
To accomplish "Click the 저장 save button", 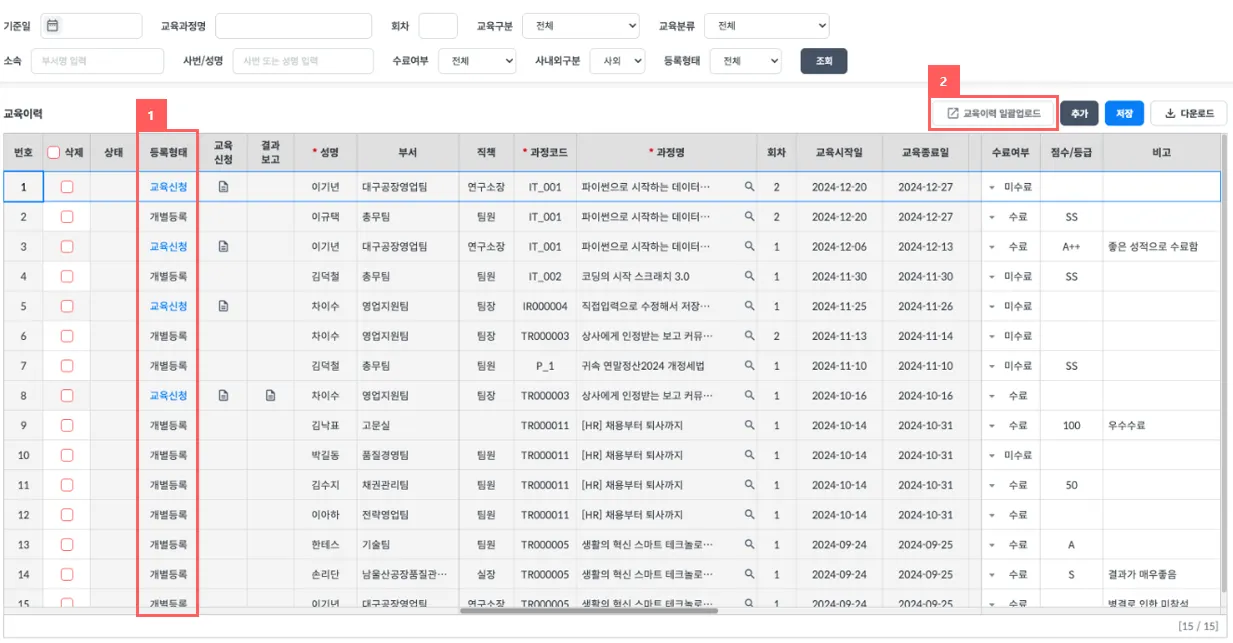I will pos(1124,114).
